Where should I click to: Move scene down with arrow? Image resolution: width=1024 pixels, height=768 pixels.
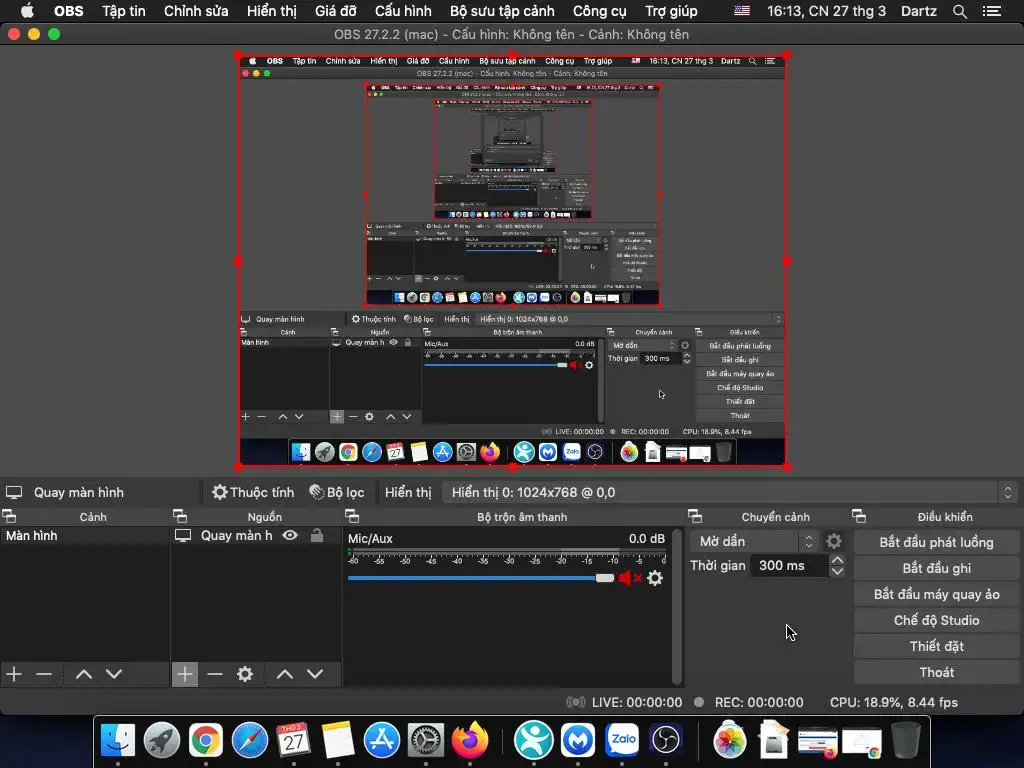pyautogui.click(x=114, y=674)
